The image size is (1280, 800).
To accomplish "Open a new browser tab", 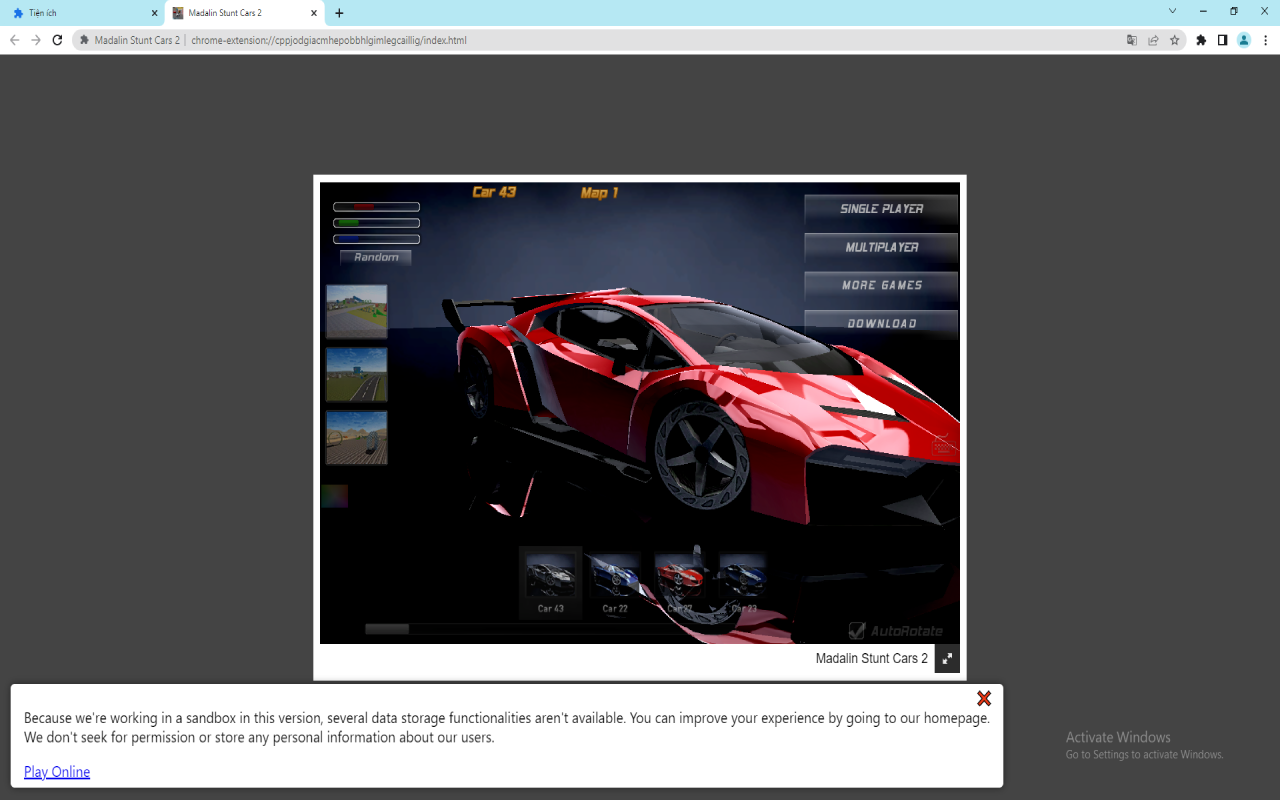I will [339, 13].
